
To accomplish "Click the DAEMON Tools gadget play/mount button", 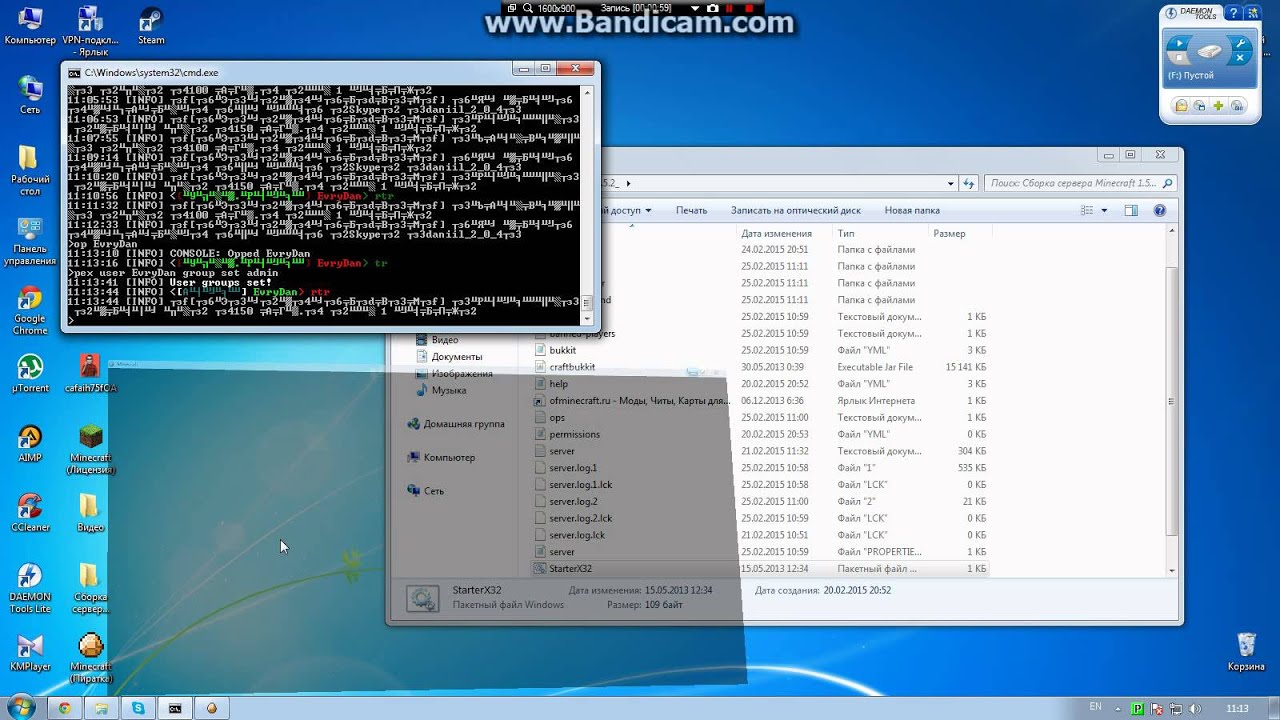I will pyautogui.click(x=1180, y=45).
